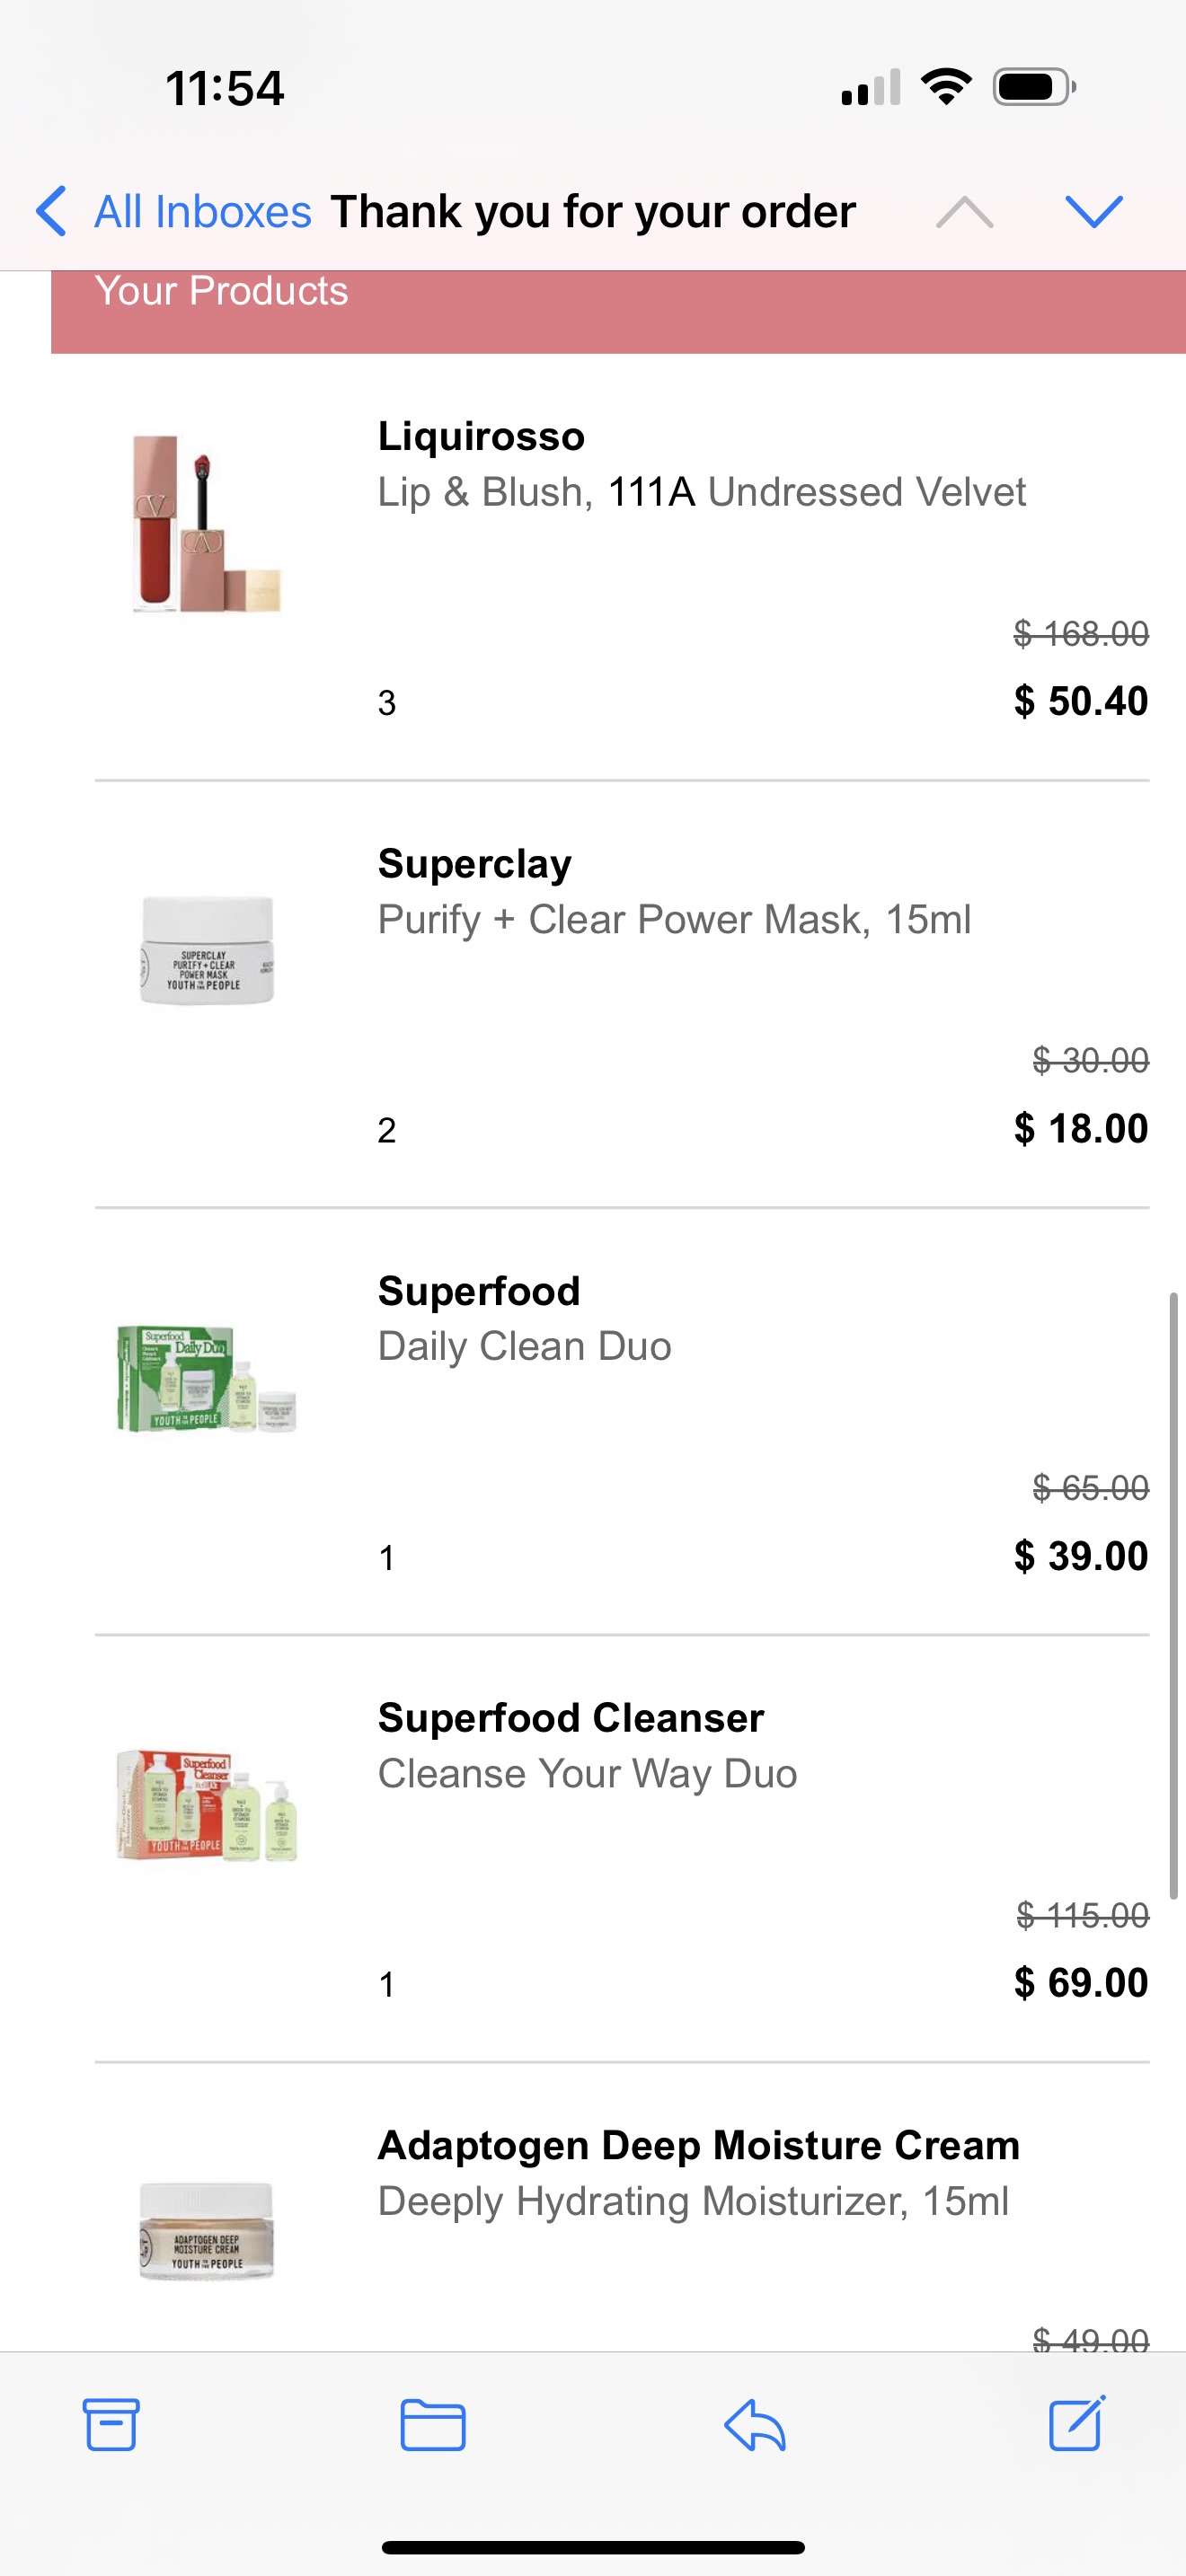View the Superfood Daily Clean Duo image

pos(207,1378)
